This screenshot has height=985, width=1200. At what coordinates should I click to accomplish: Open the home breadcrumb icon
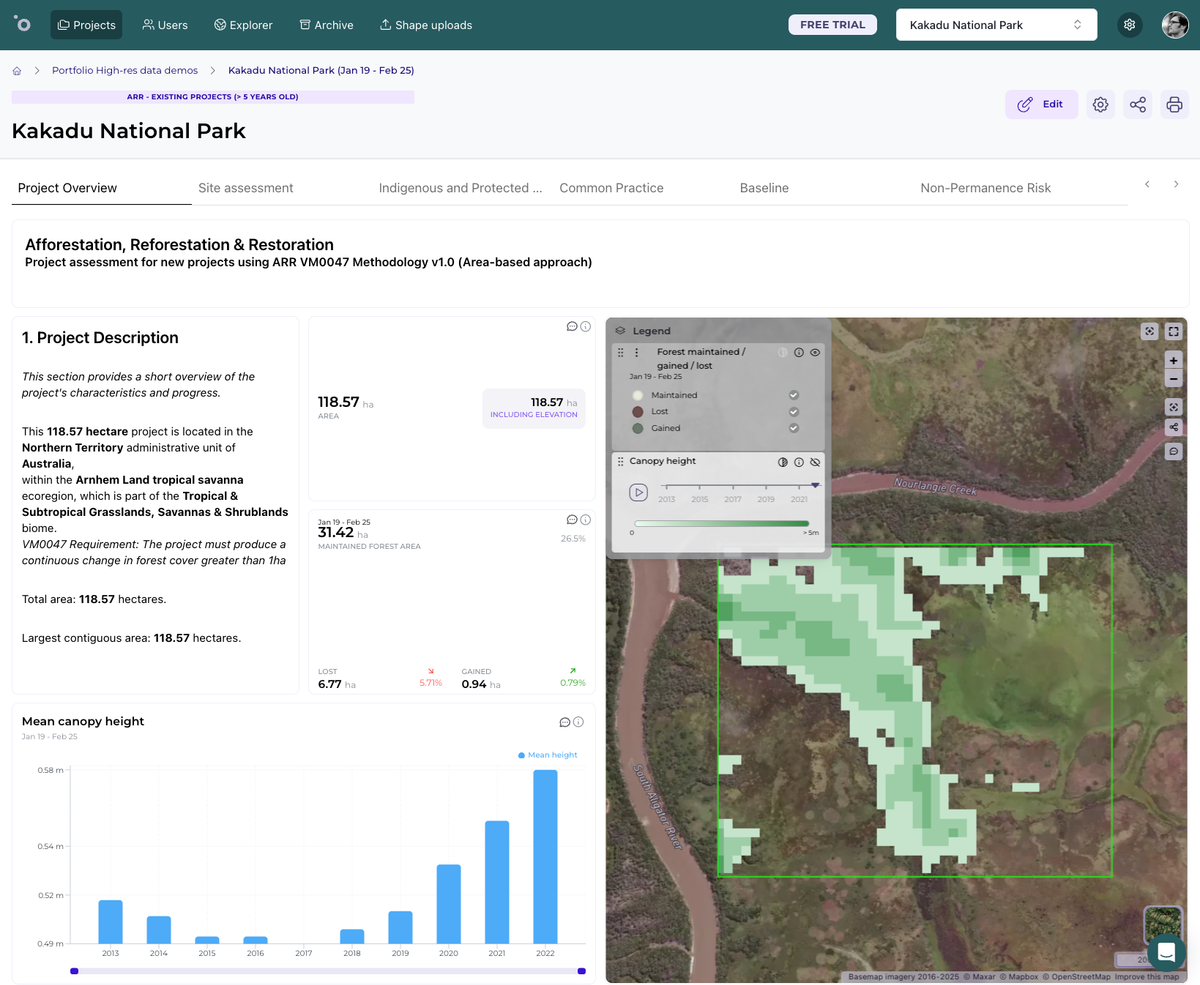coord(17,71)
